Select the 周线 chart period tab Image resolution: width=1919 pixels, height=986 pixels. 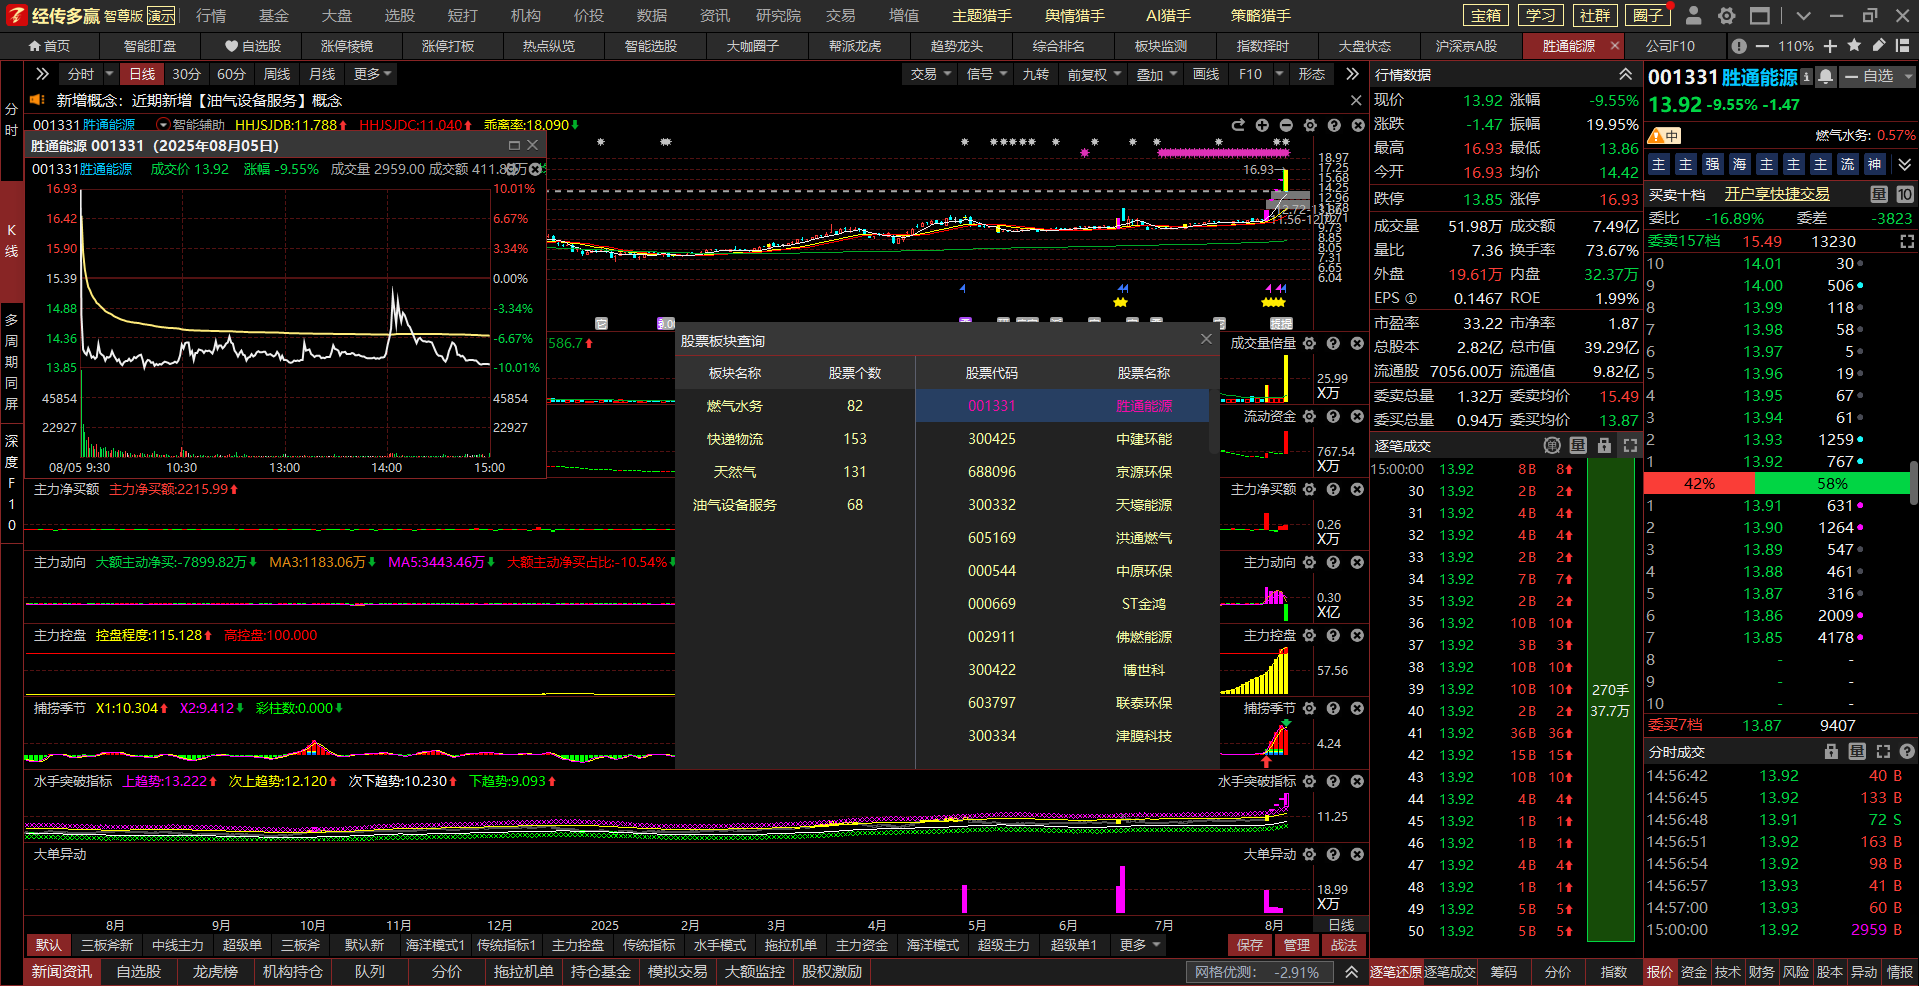pos(276,74)
